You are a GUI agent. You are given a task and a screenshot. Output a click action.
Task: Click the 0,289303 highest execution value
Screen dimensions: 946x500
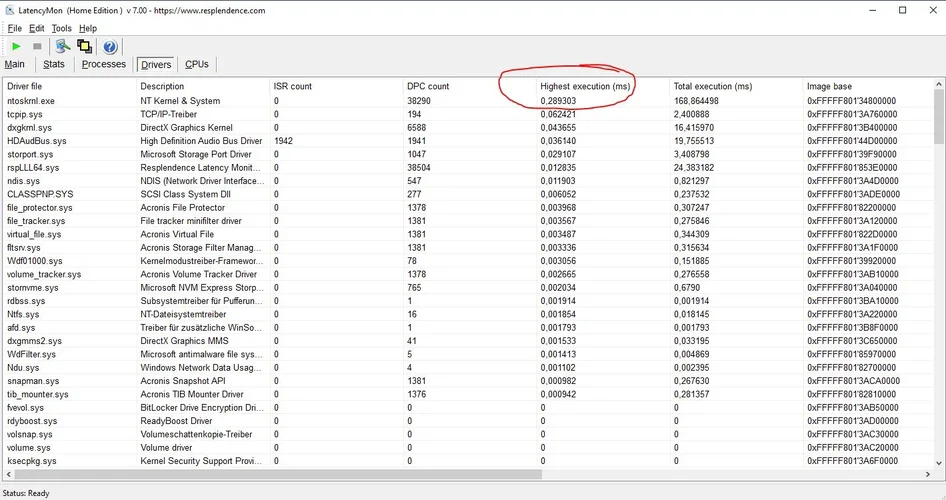click(558, 101)
